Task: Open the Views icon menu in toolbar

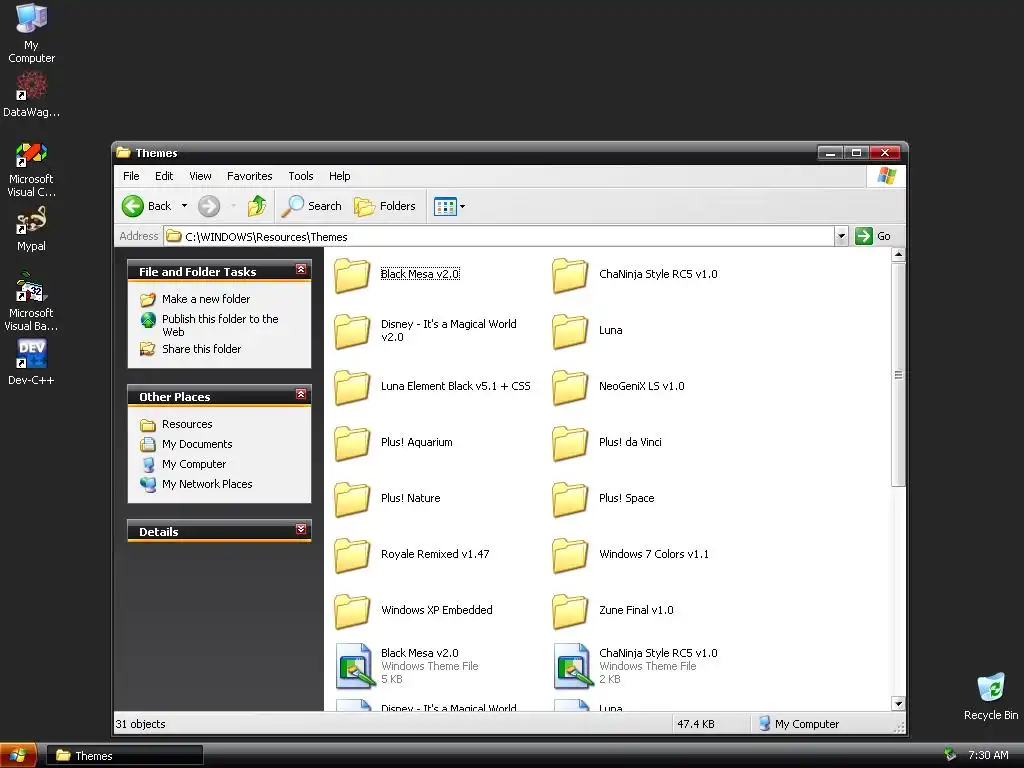Action: [x=449, y=206]
